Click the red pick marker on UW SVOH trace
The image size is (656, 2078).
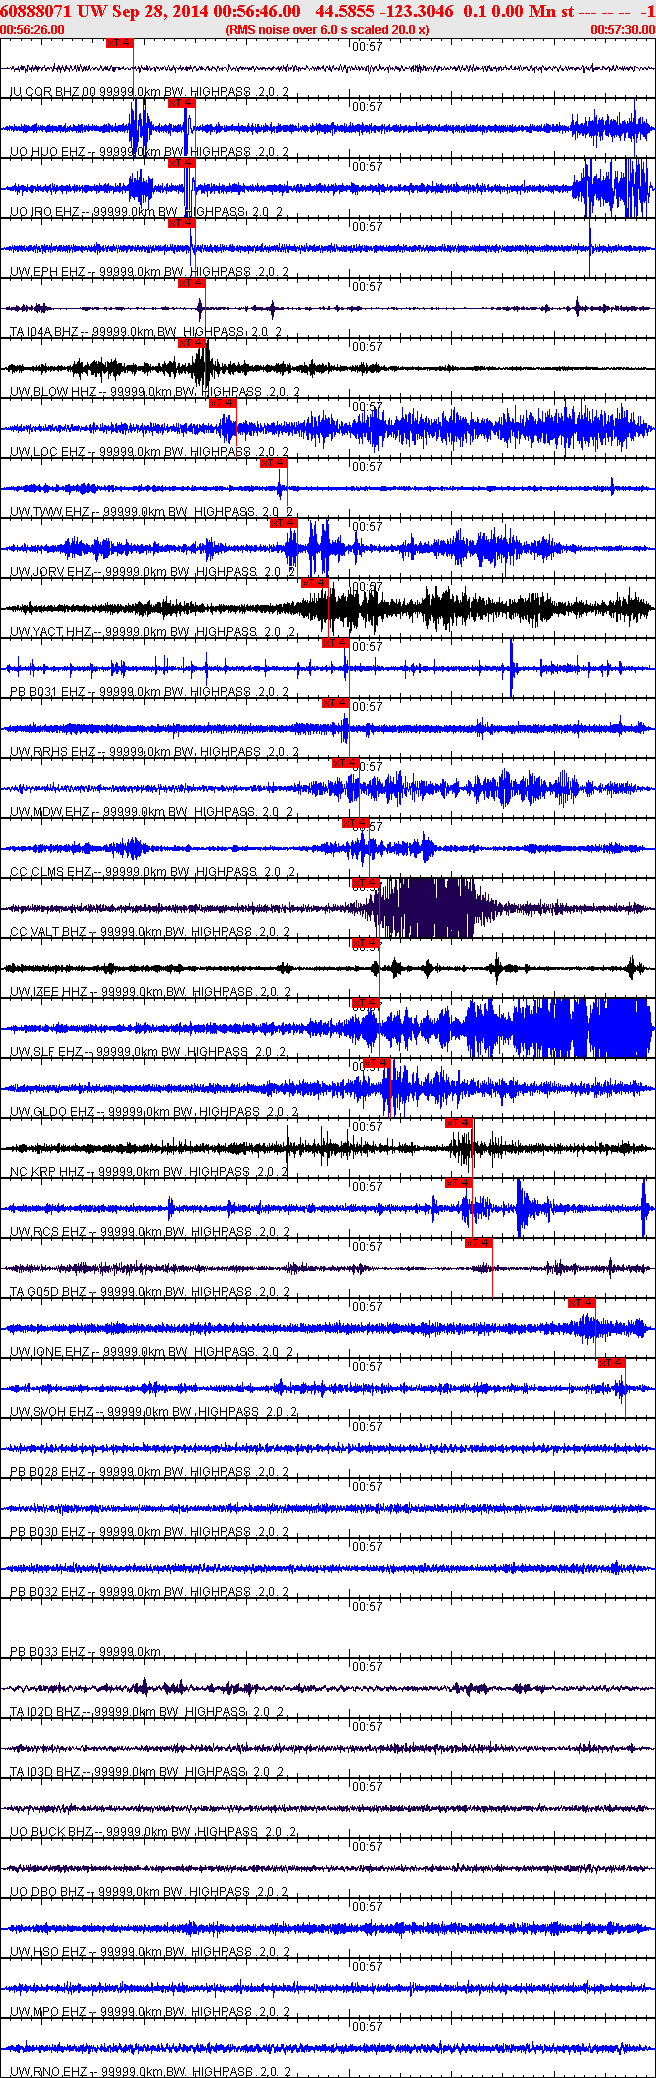click(x=612, y=1363)
